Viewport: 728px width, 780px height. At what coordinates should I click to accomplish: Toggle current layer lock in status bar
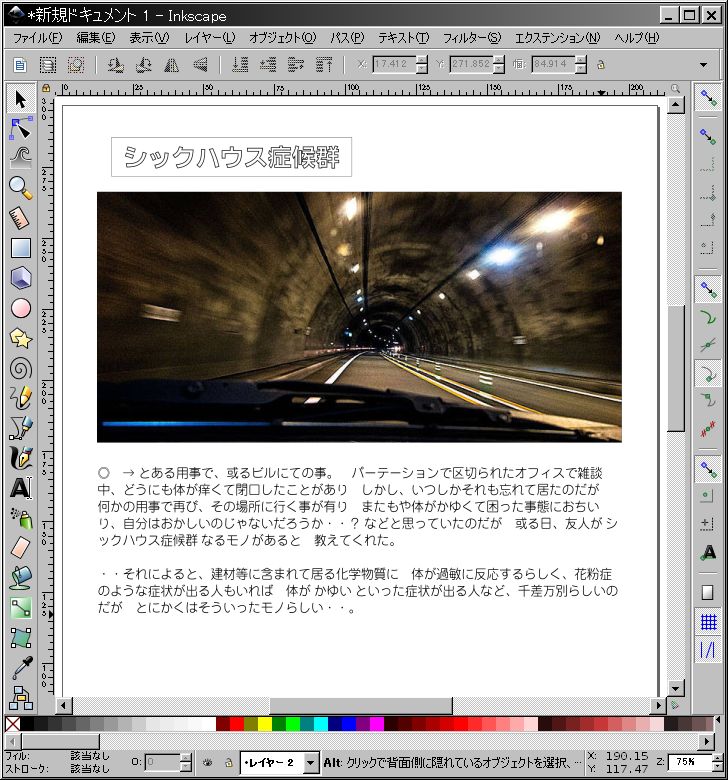[228, 762]
